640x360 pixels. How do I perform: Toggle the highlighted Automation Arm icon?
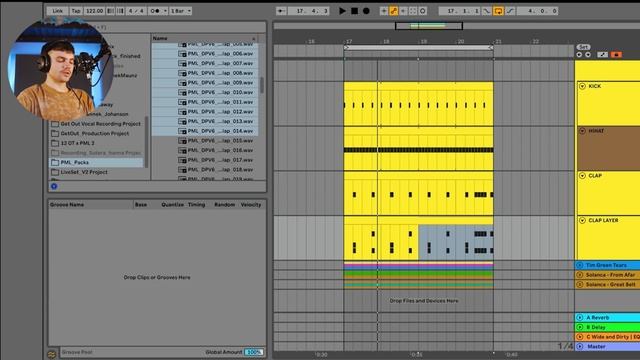[393, 11]
